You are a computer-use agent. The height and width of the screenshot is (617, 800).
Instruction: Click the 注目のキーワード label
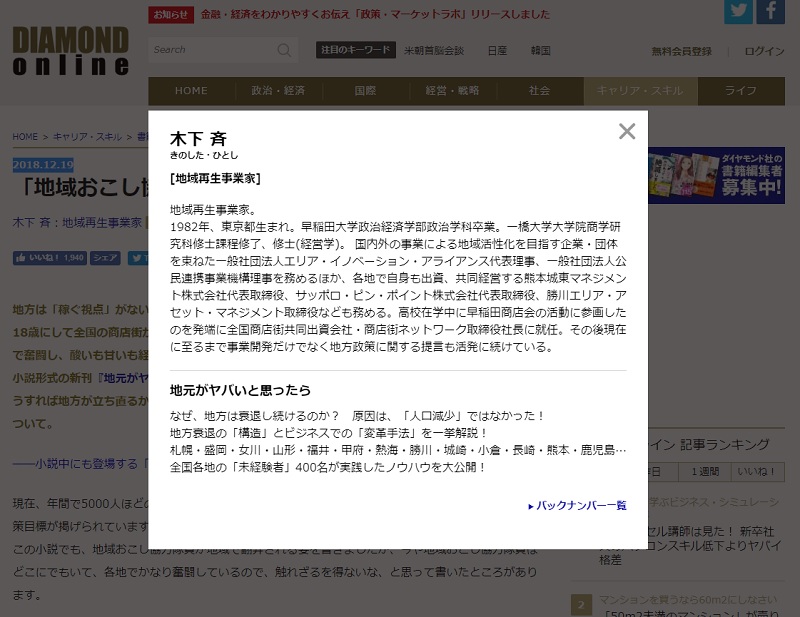click(356, 50)
